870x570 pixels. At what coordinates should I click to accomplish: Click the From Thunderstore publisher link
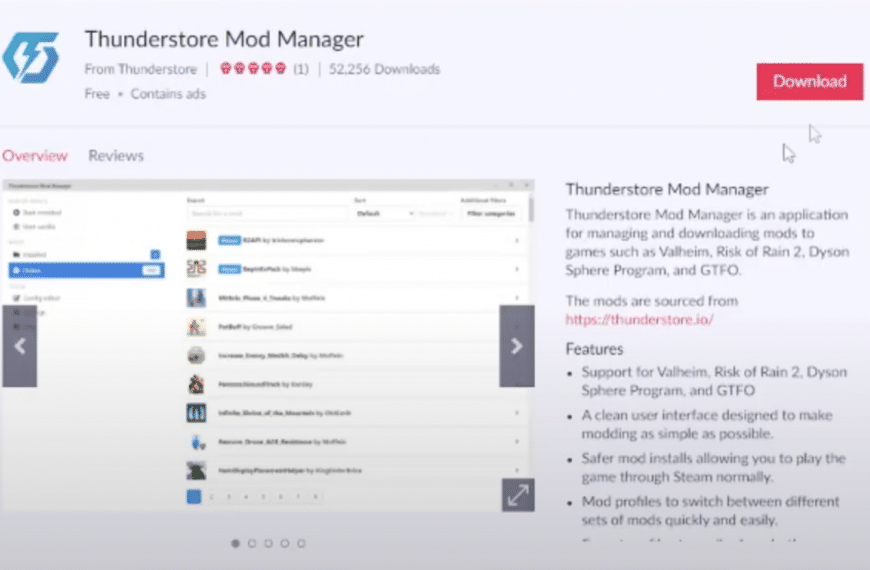pyautogui.click(x=140, y=69)
